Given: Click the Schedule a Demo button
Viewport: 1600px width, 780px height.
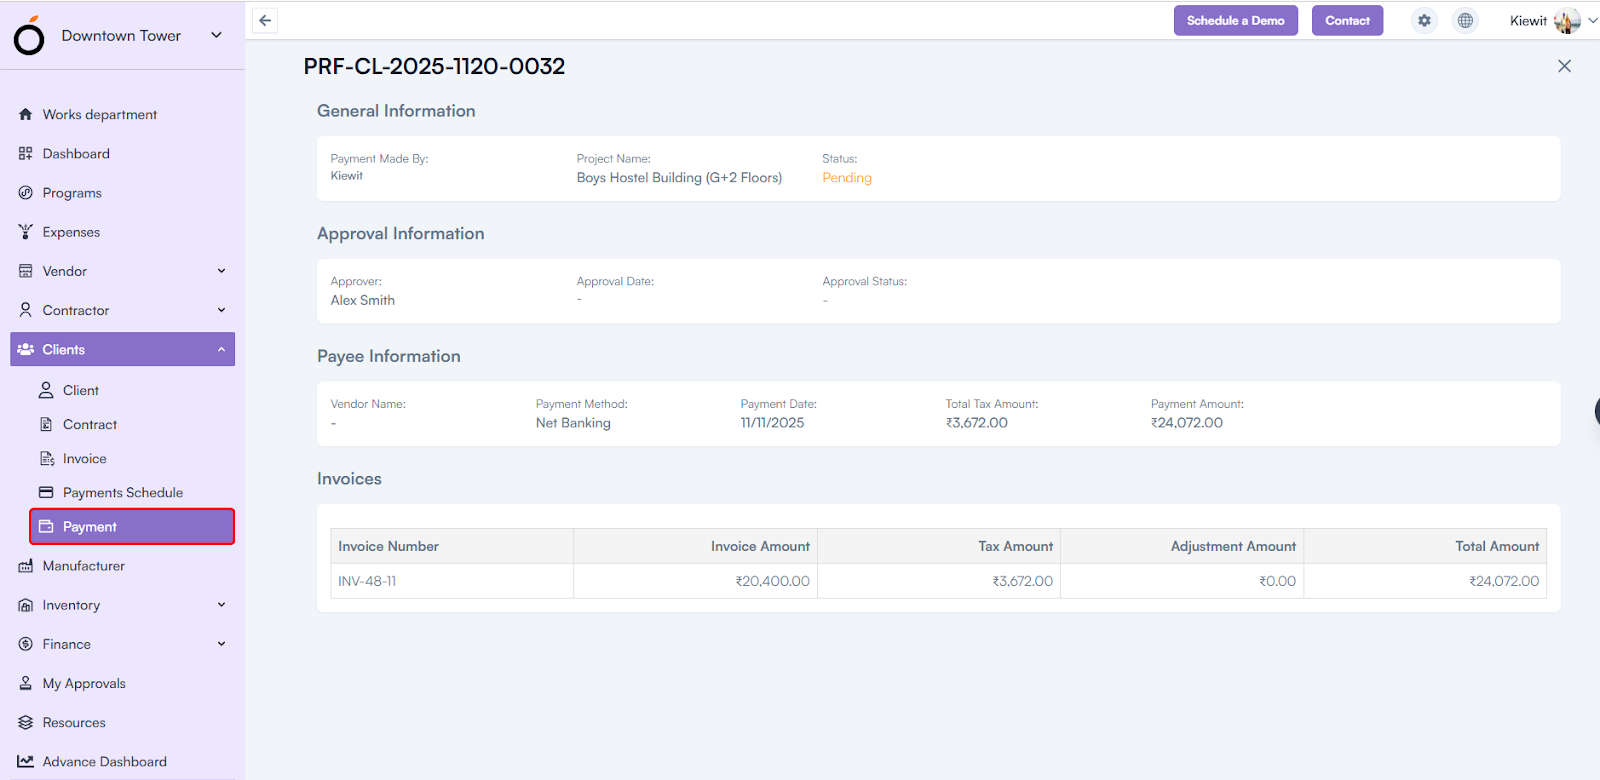Looking at the screenshot, I should (x=1236, y=20).
